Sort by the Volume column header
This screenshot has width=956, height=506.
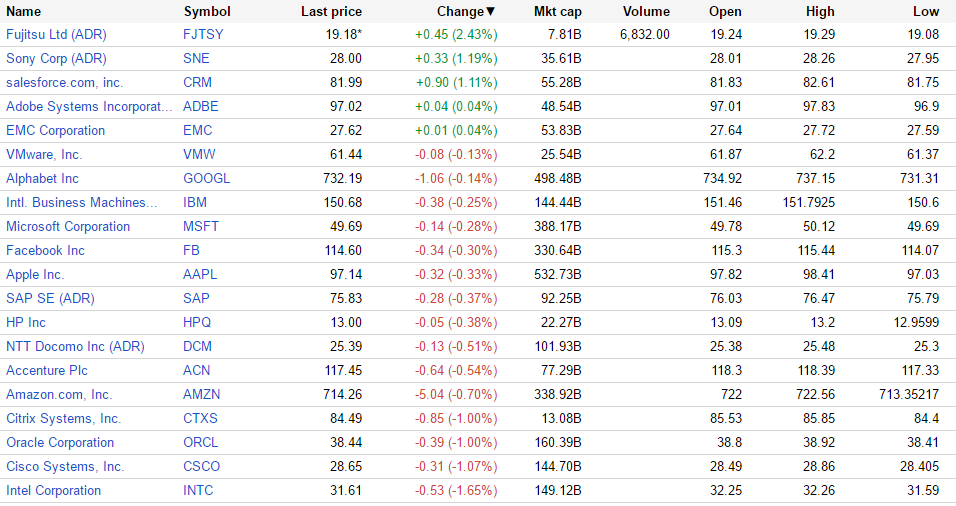[646, 12]
